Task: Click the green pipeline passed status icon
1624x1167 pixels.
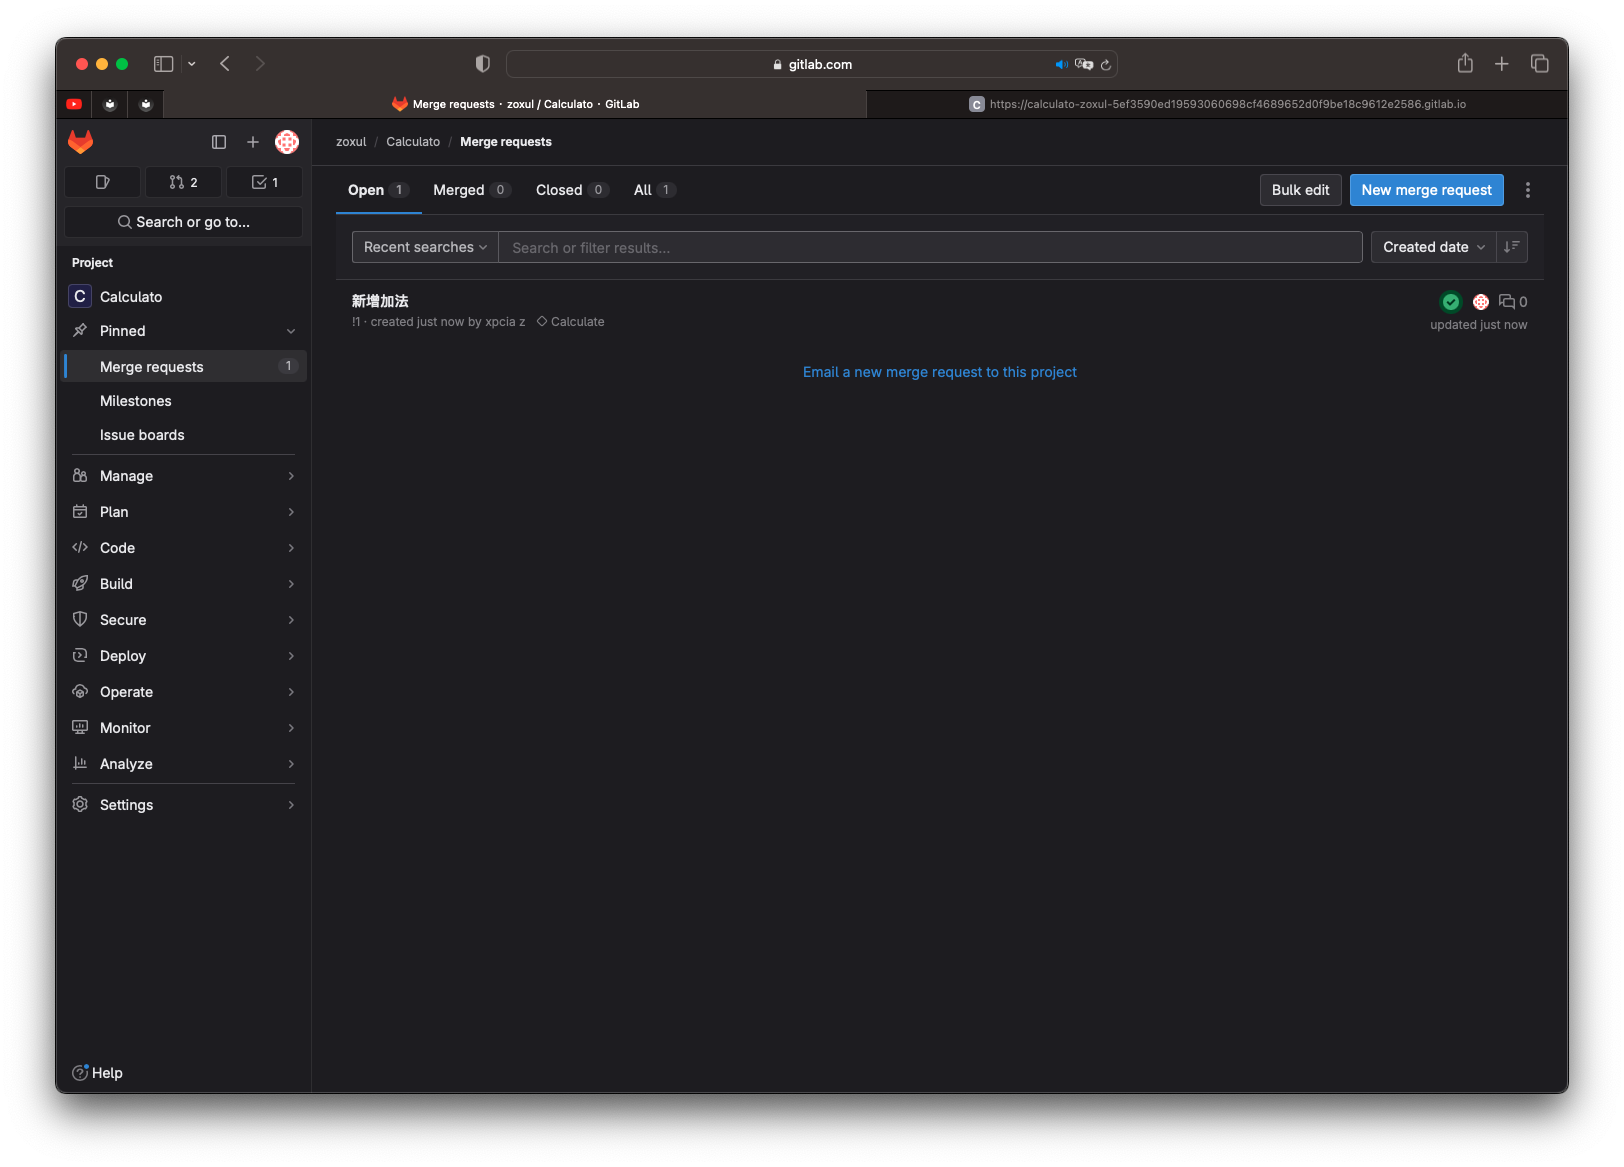Action: pos(1450,302)
